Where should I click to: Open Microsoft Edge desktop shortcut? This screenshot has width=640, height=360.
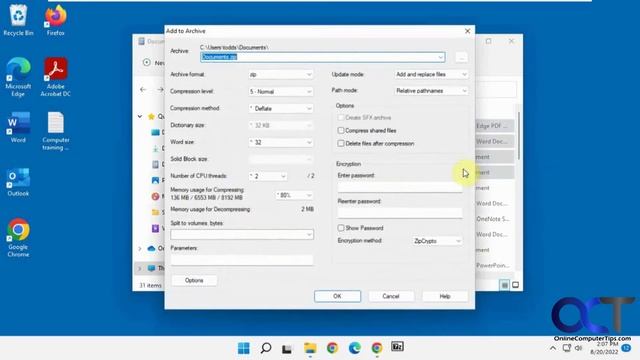(x=18, y=77)
